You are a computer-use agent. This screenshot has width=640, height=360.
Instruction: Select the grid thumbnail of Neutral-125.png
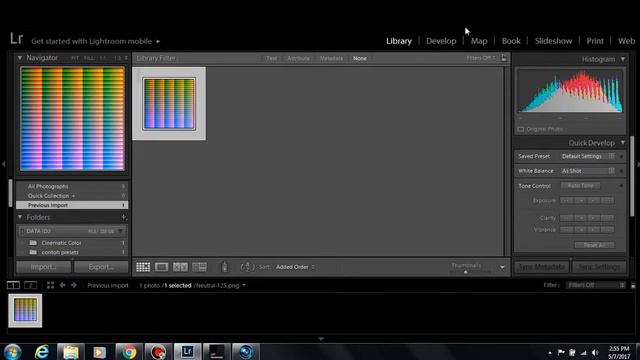pos(169,104)
